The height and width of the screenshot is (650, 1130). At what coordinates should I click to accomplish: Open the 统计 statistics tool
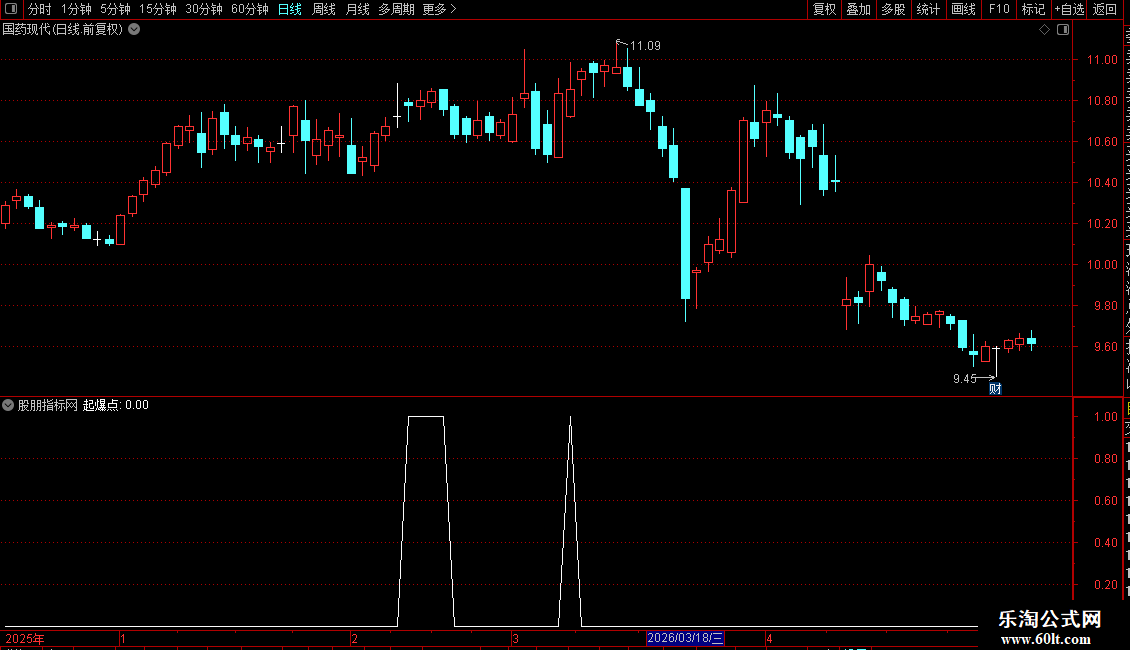[928, 9]
